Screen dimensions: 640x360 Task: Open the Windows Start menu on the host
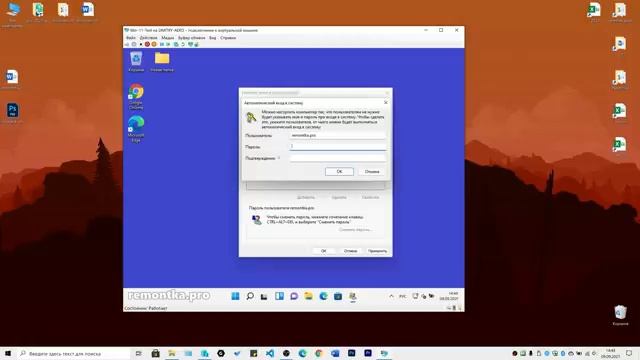8,353
